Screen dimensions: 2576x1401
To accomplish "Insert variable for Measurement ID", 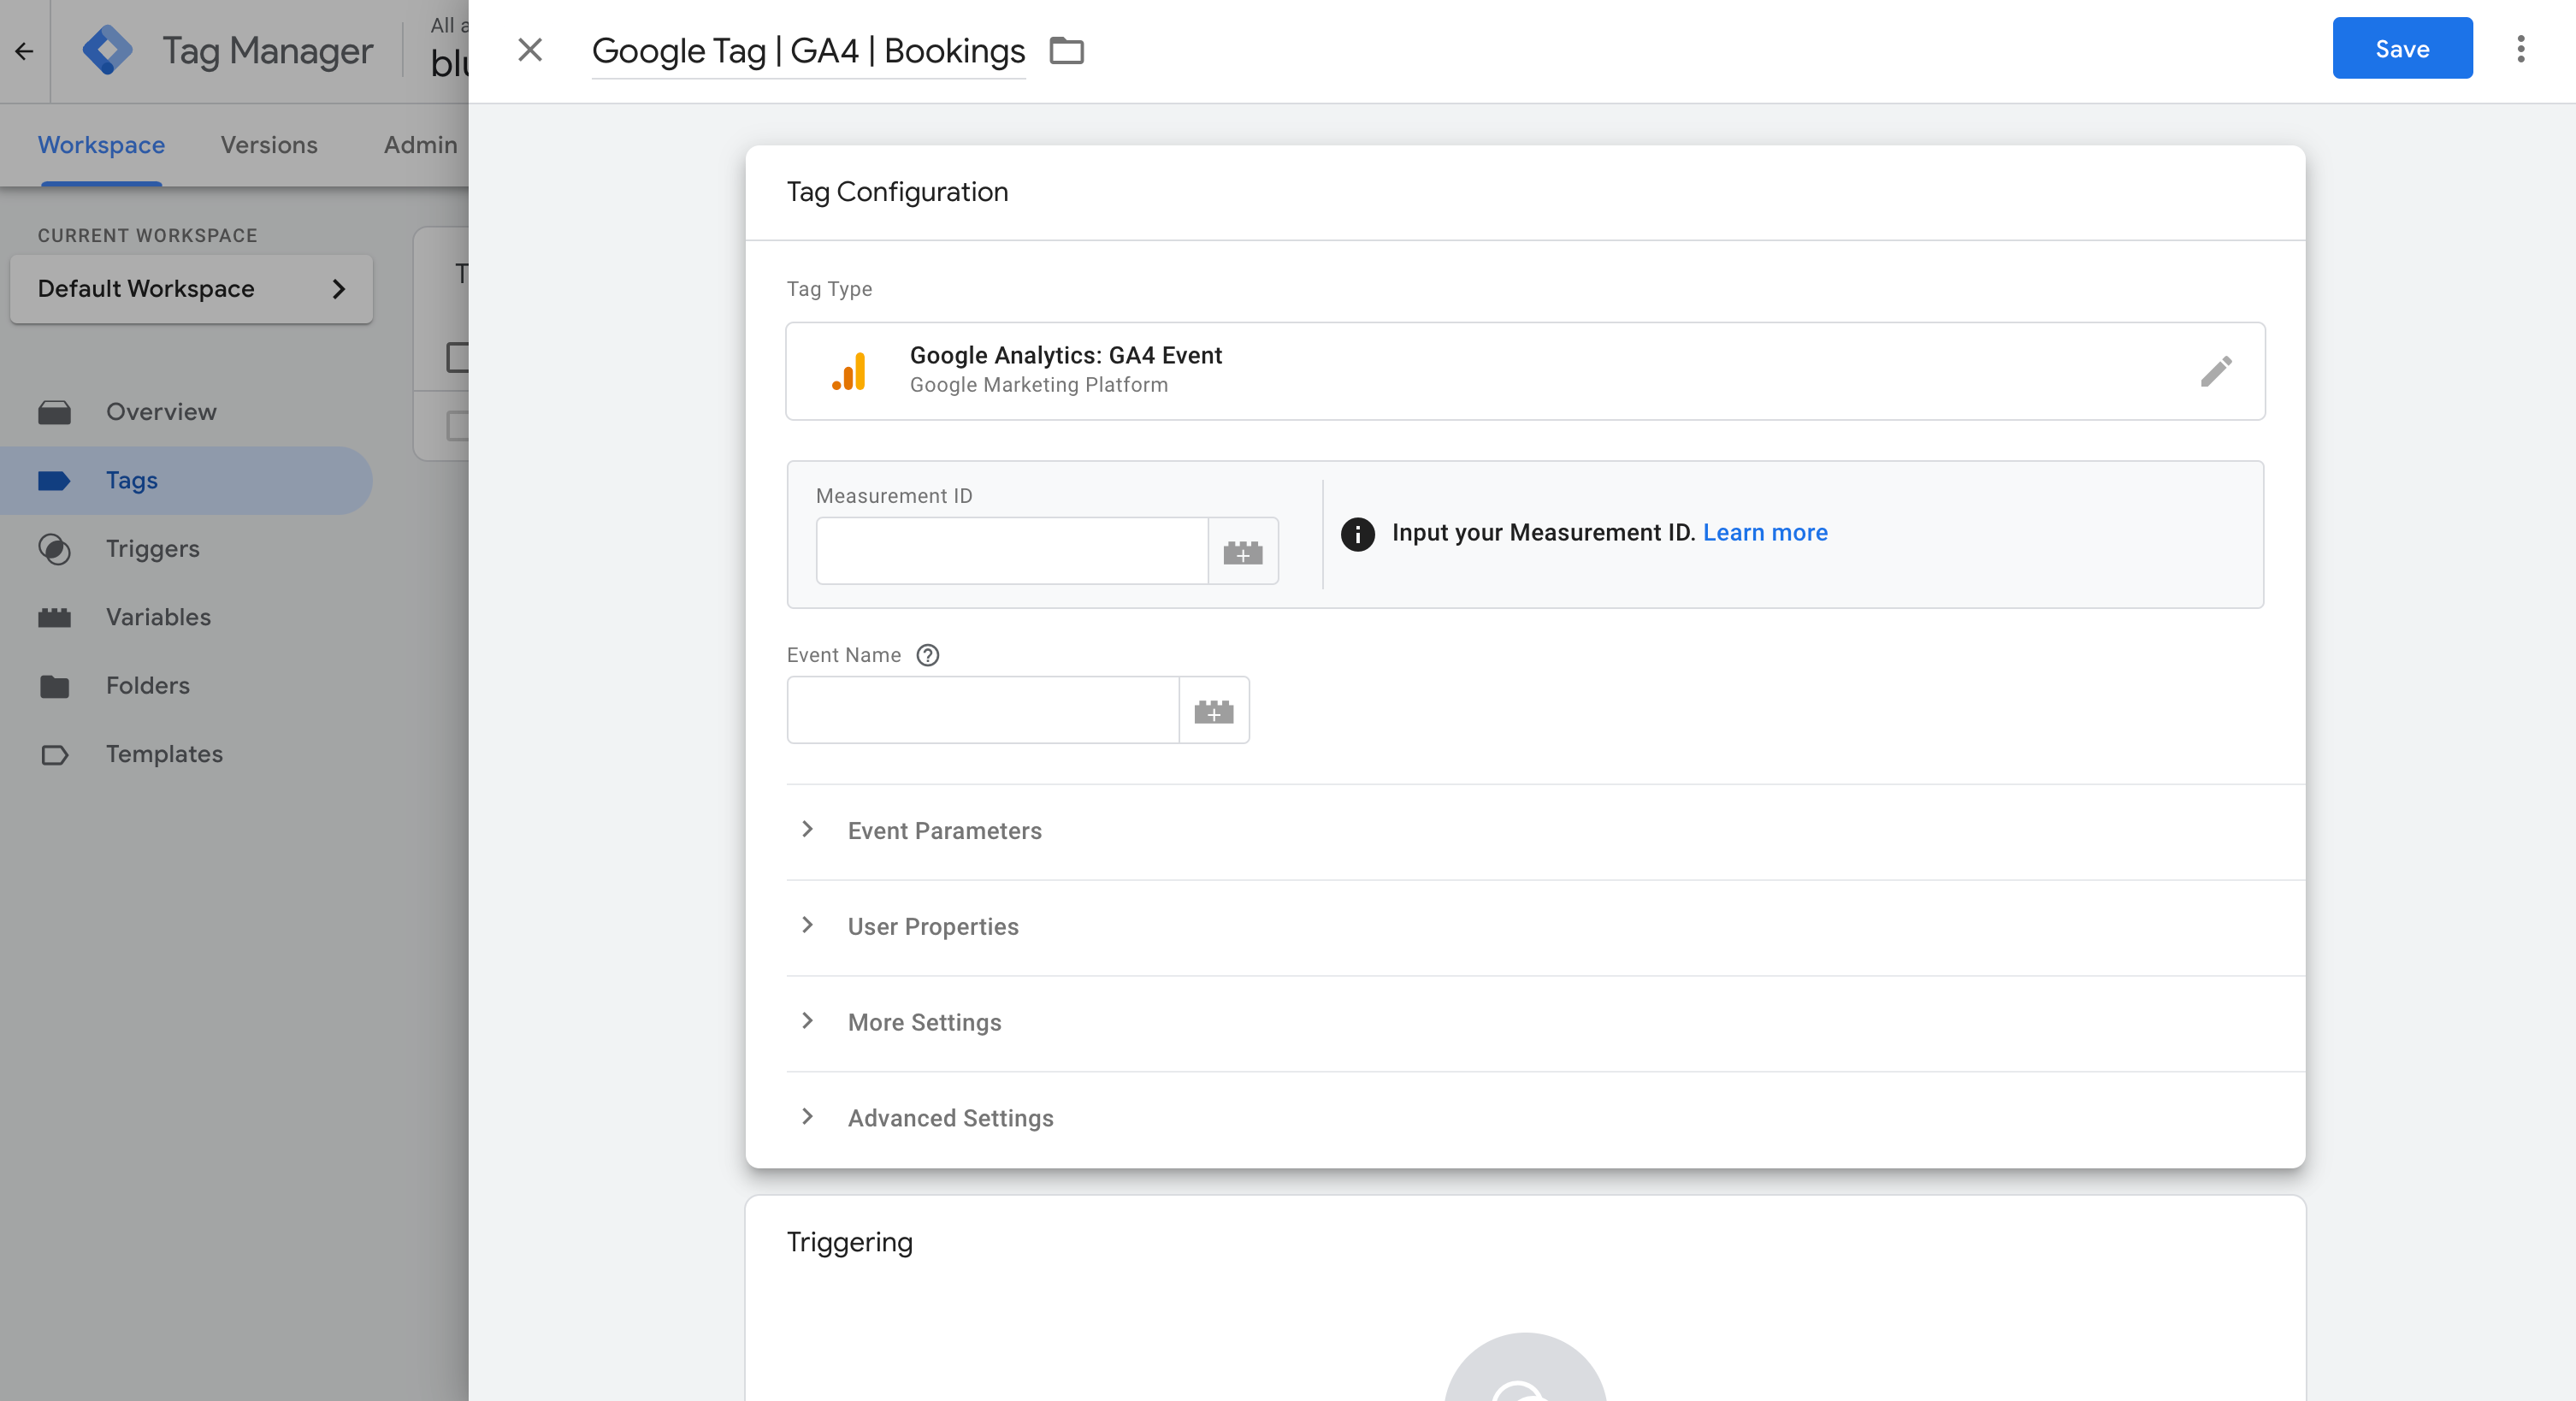I will (1243, 551).
